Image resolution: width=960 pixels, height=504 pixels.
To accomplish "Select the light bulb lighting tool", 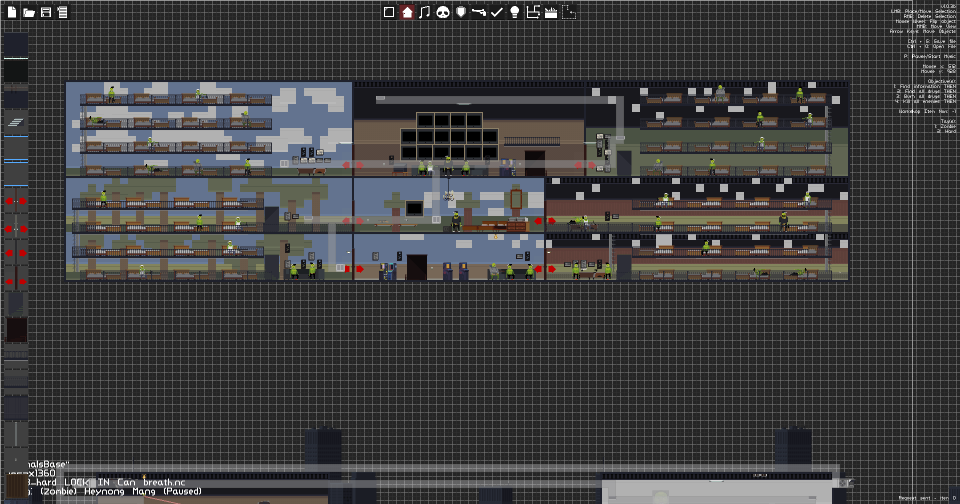I will [515, 12].
